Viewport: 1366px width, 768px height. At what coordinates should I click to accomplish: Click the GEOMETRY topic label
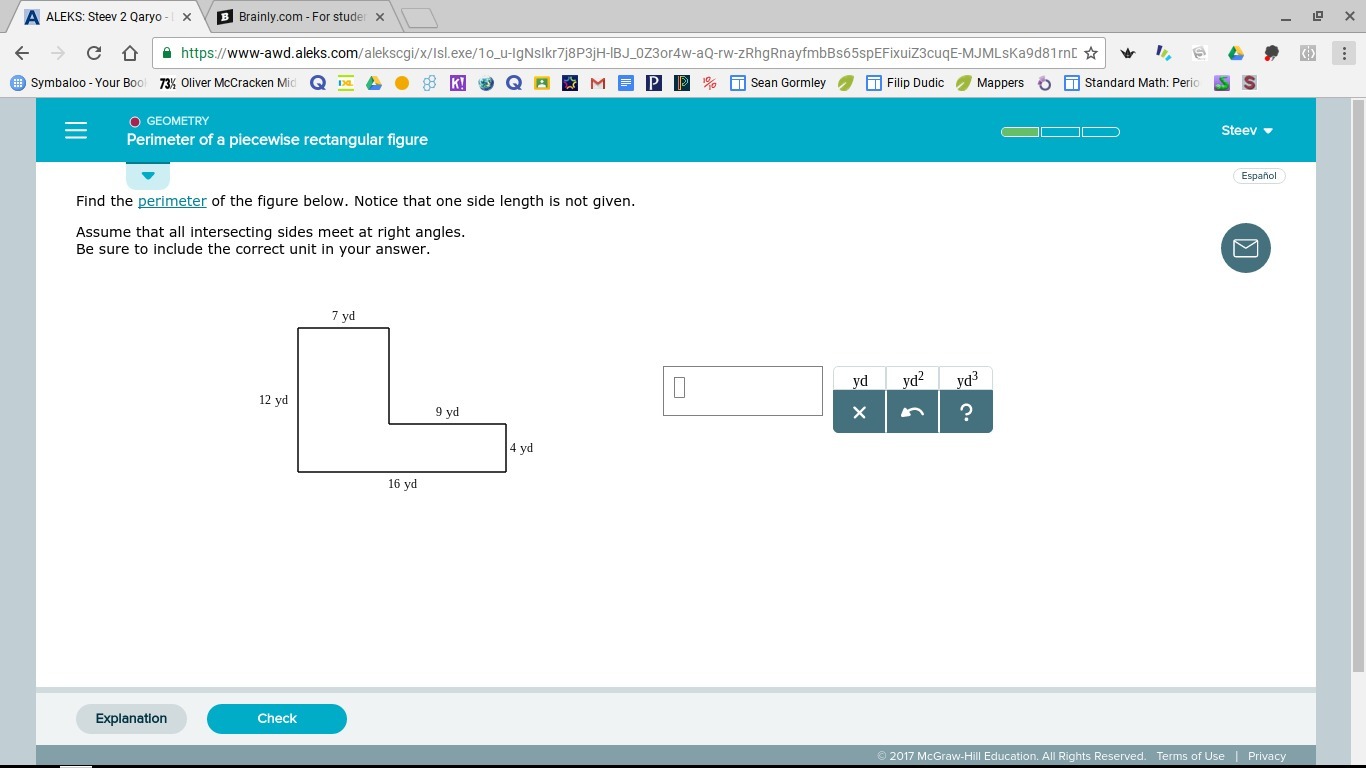coord(178,121)
